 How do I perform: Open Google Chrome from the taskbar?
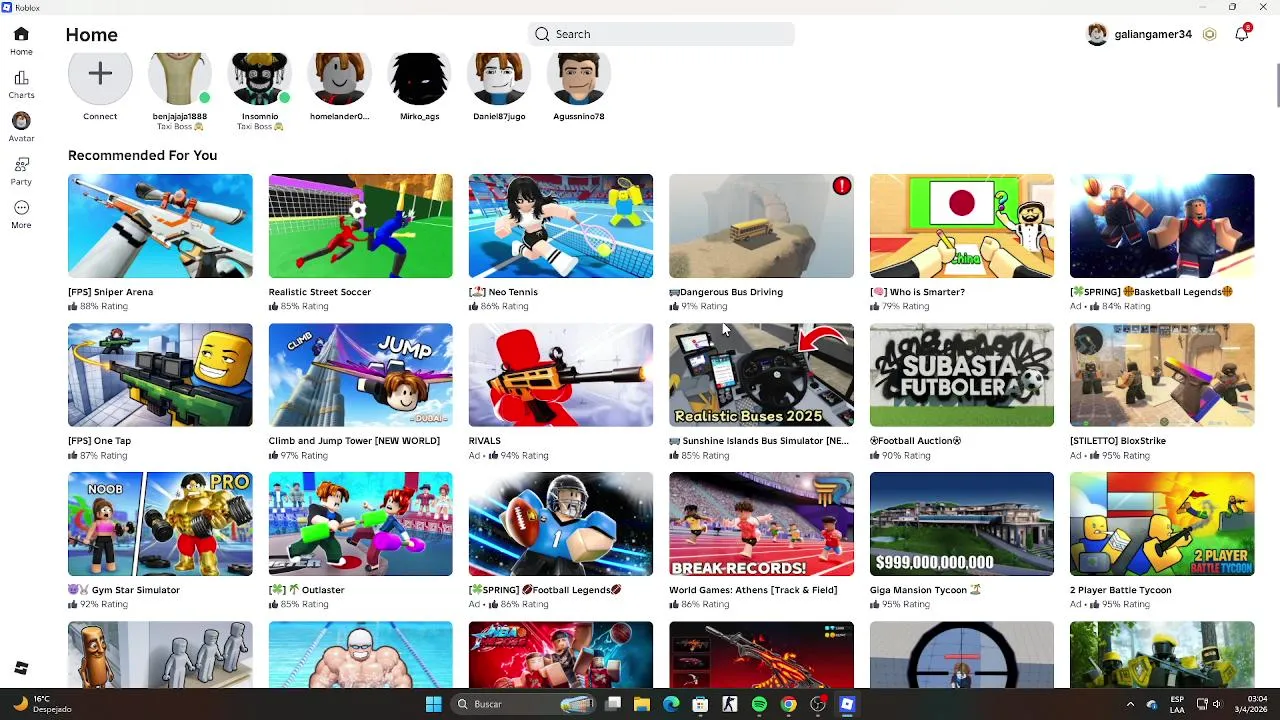pyautogui.click(x=788, y=704)
